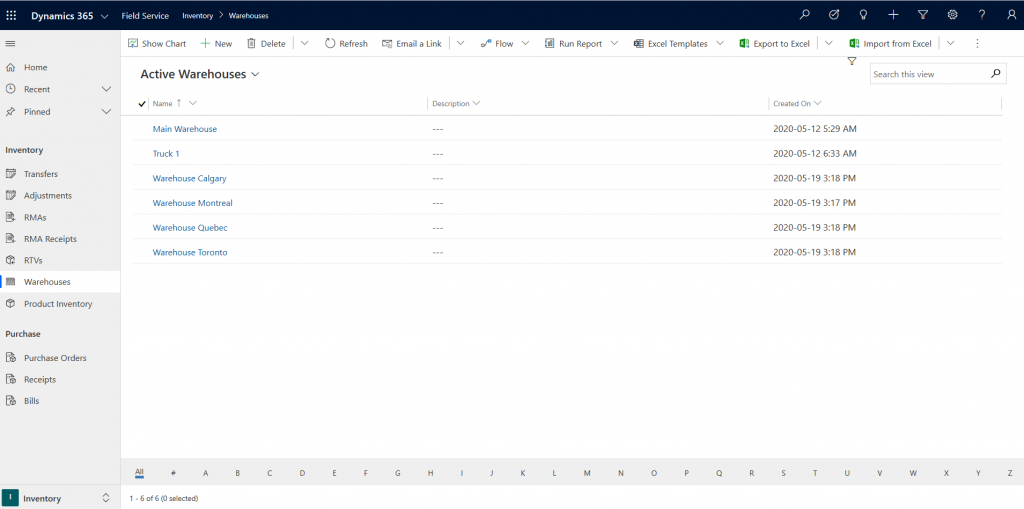Open the Warehouse Montreal record
The image size is (1024, 509).
pos(193,203)
